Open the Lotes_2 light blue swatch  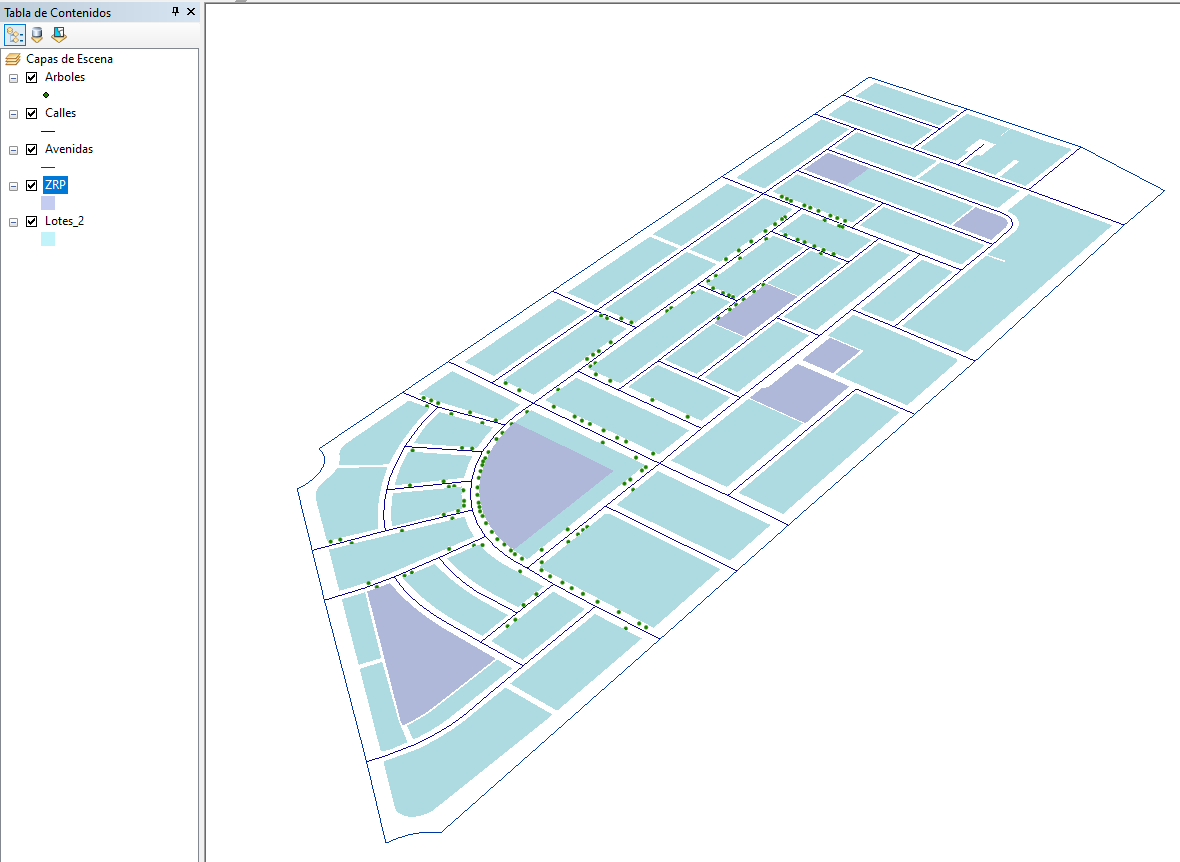click(47, 238)
